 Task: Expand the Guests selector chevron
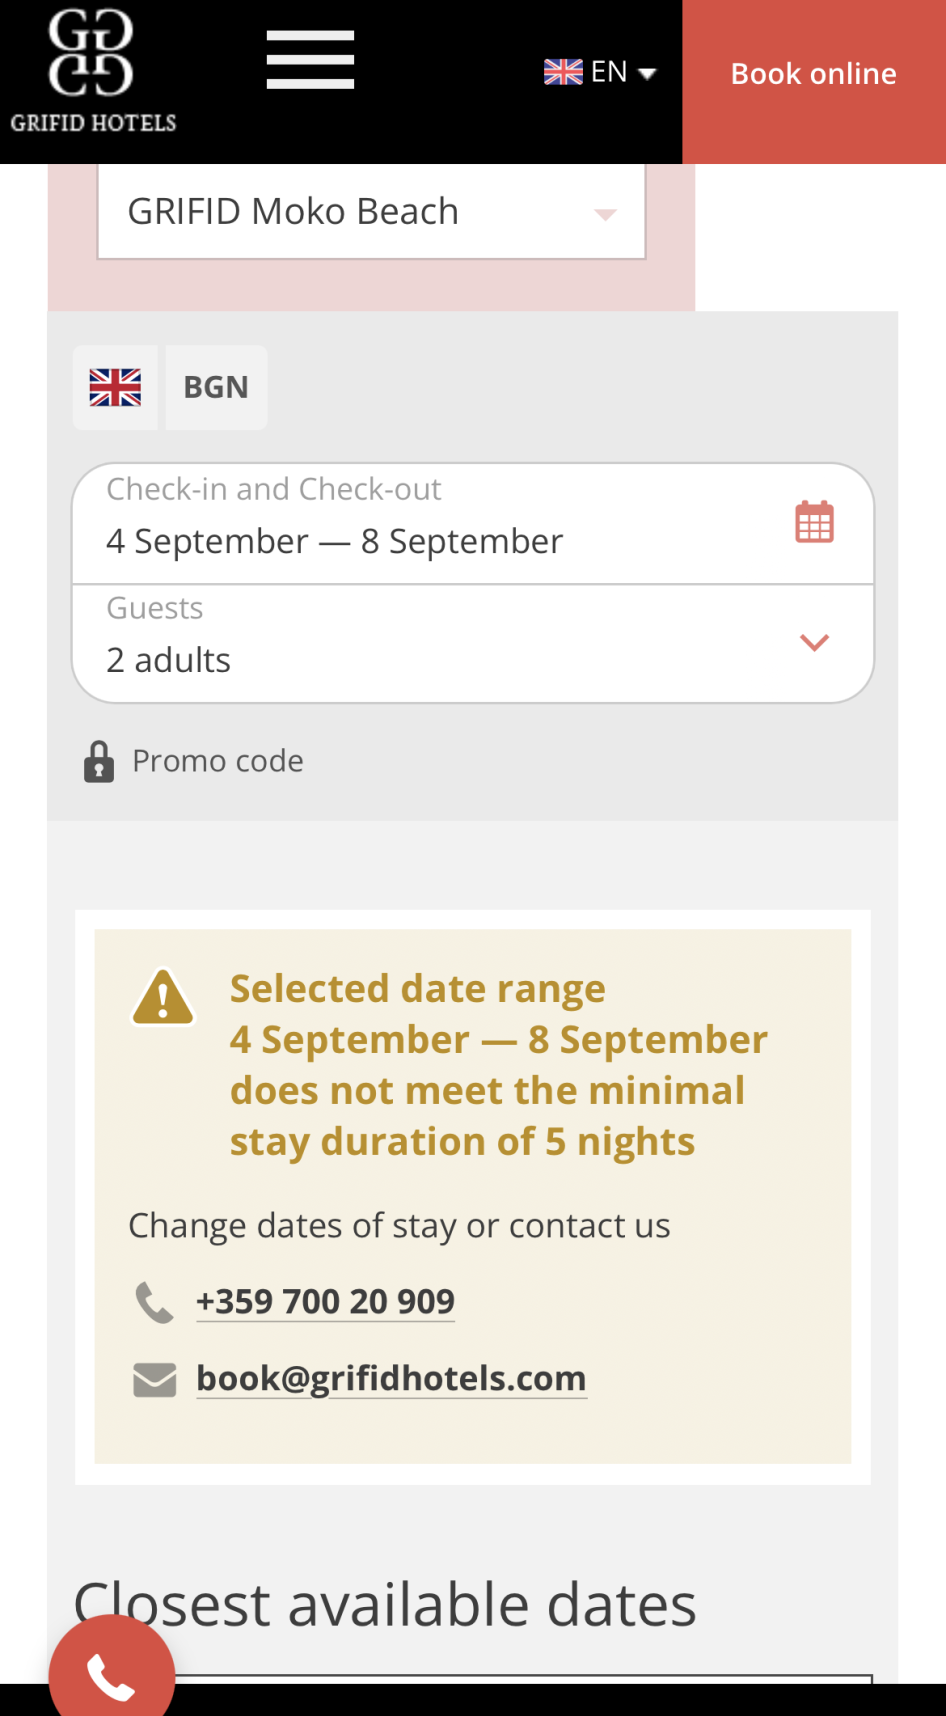(814, 643)
